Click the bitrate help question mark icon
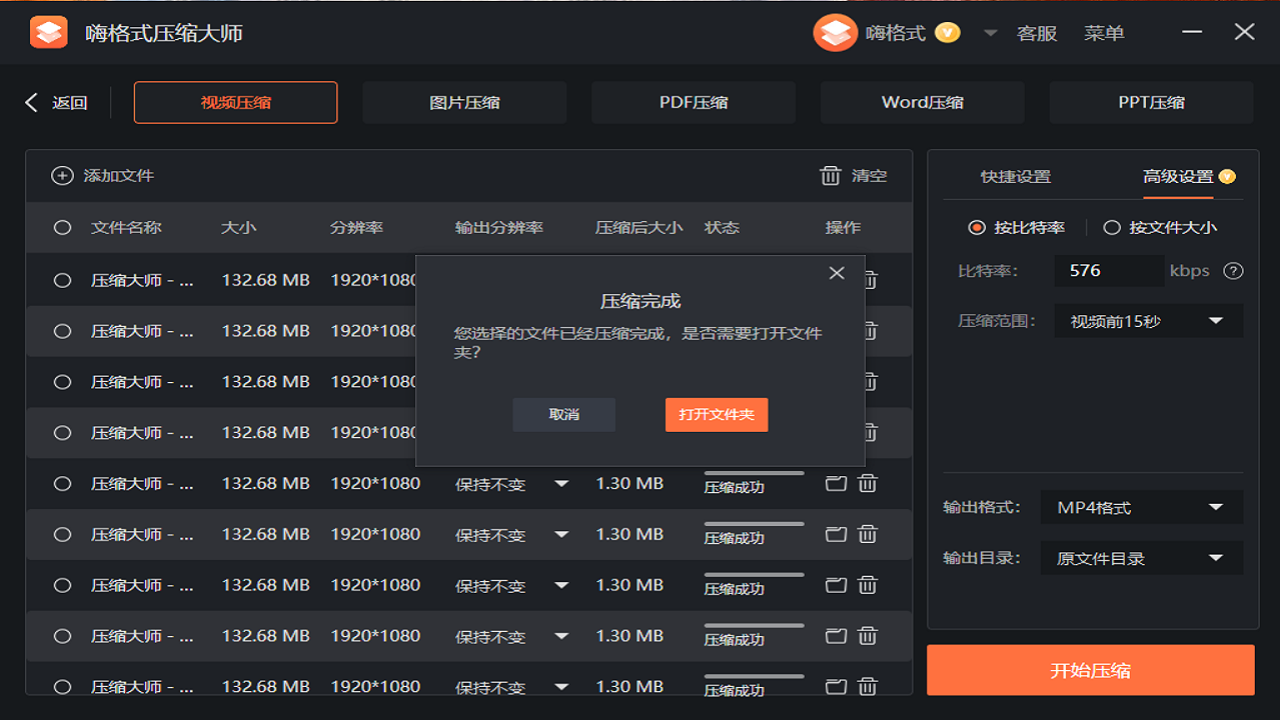1280x720 pixels. pyautogui.click(x=1234, y=271)
